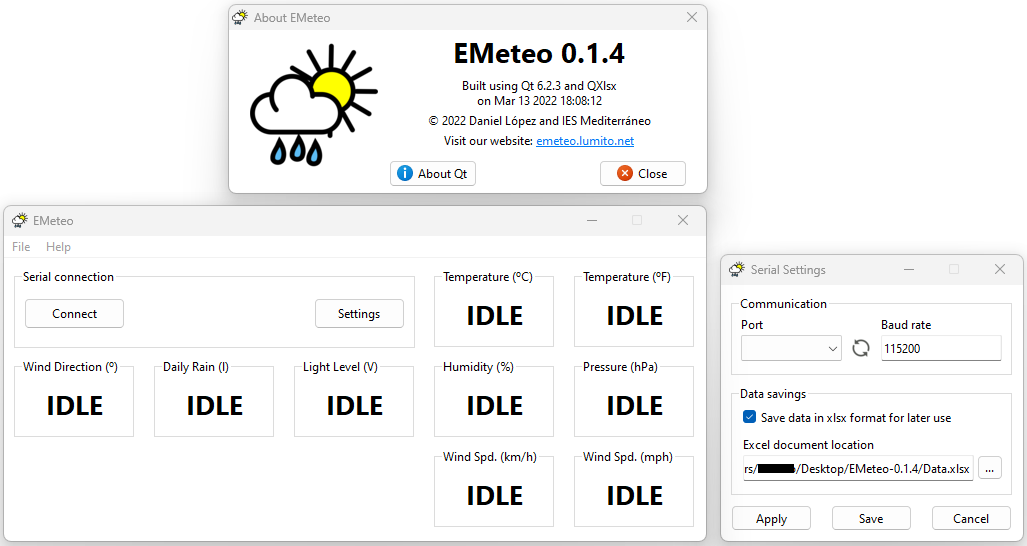Open Settings from the Serial connection group

[x=359, y=314]
